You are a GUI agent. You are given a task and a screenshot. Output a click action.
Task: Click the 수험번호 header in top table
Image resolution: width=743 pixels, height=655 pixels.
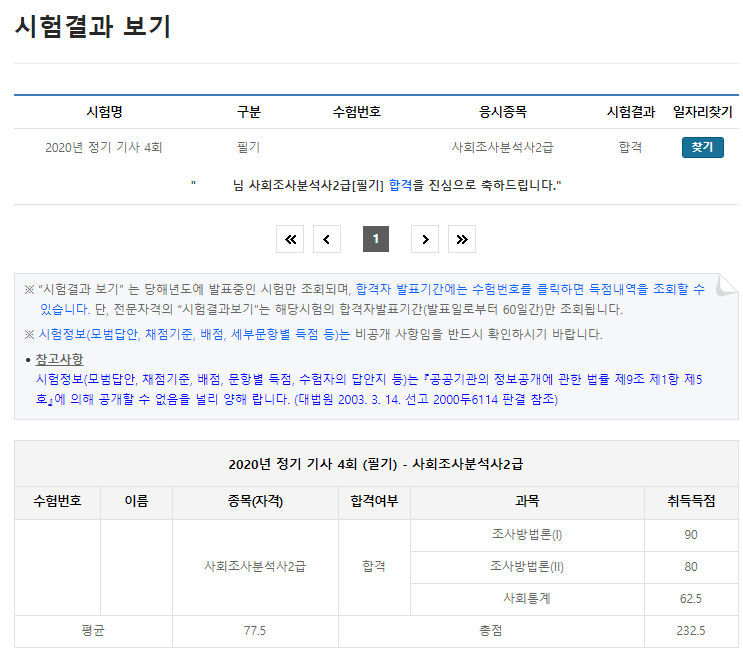[x=357, y=112]
